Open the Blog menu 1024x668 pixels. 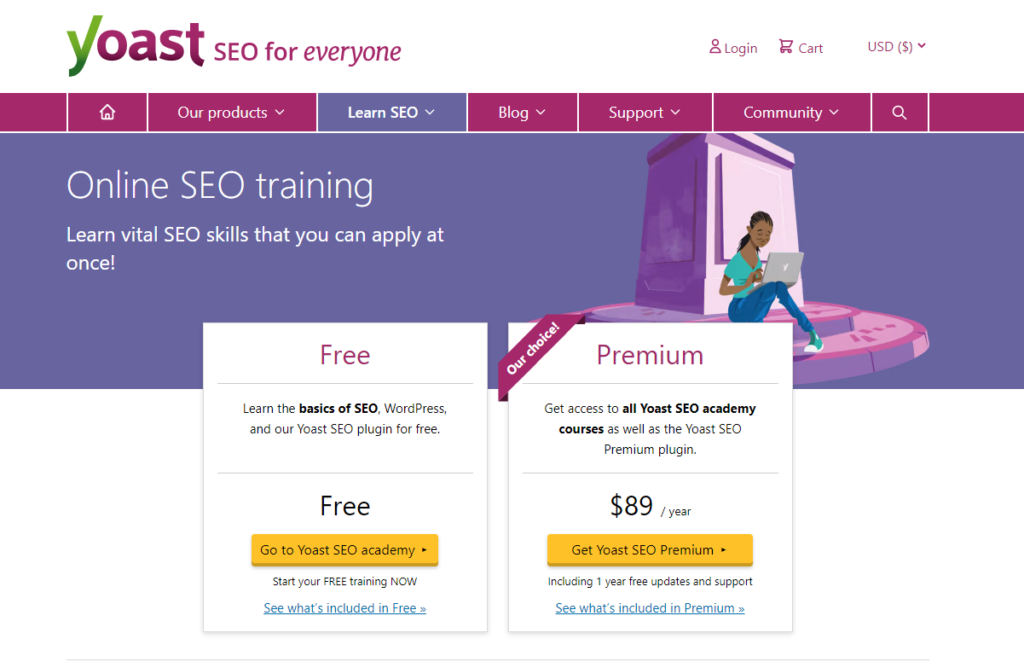522,113
